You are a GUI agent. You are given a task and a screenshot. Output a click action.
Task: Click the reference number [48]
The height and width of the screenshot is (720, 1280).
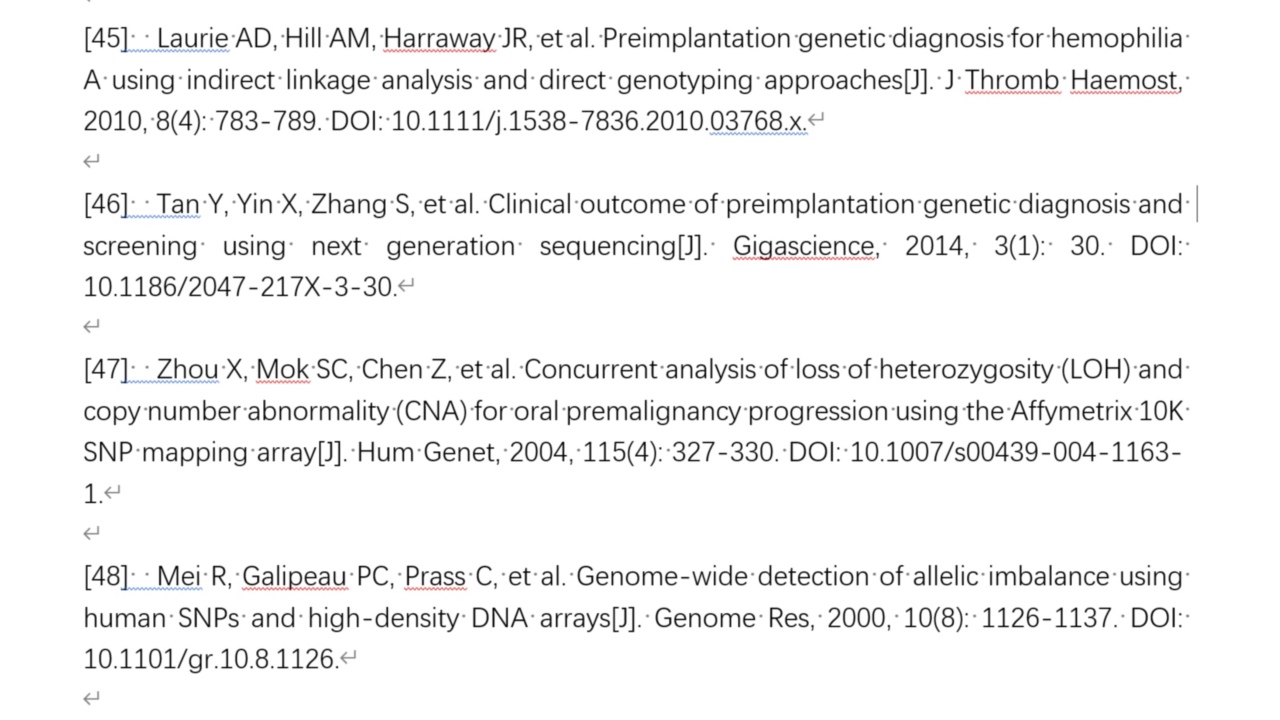(105, 577)
